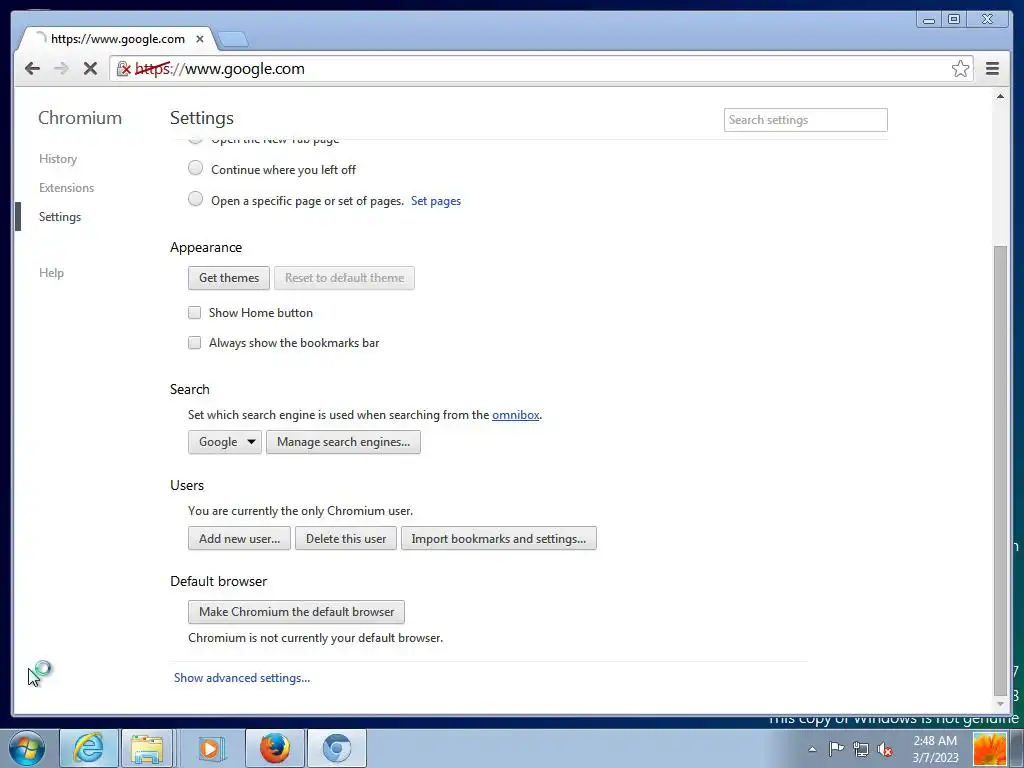Open the Chromium hamburger menu
This screenshot has width=1024, height=768.
[x=992, y=69]
